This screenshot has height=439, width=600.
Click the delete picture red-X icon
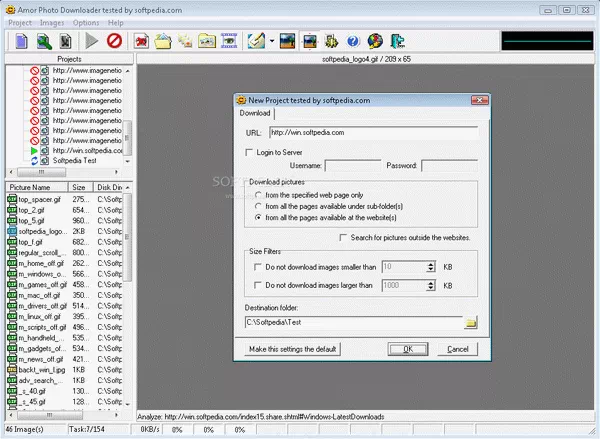[141, 41]
